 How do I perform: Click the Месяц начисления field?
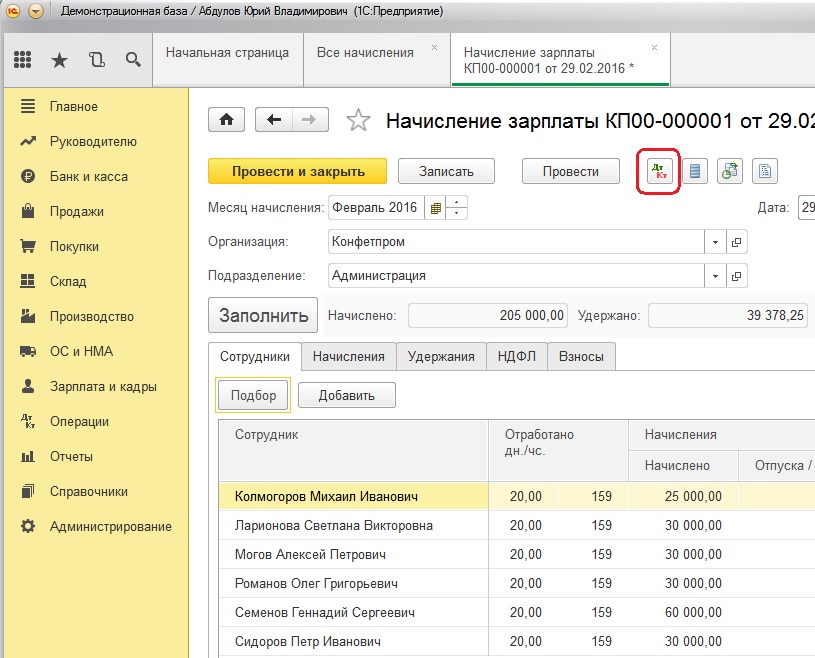[x=376, y=208]
